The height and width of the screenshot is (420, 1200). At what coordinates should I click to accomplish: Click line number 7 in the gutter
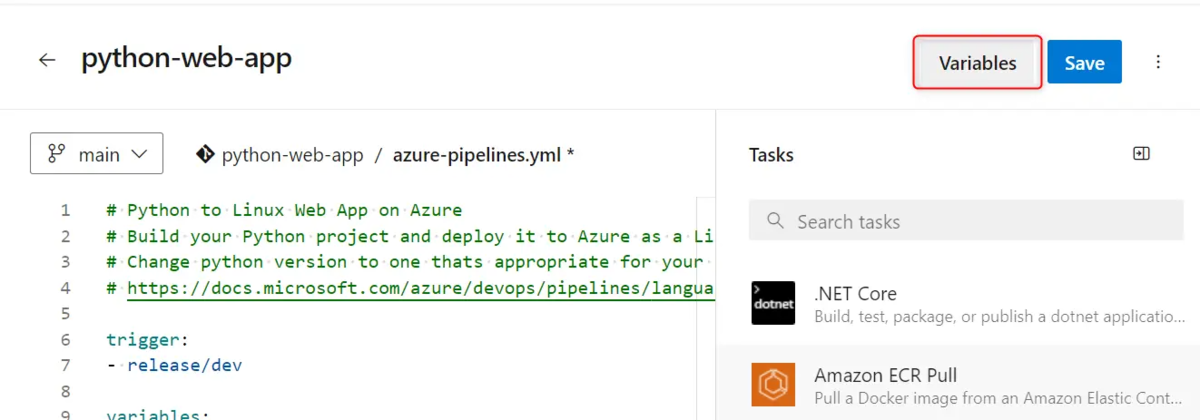pos(65,365)
